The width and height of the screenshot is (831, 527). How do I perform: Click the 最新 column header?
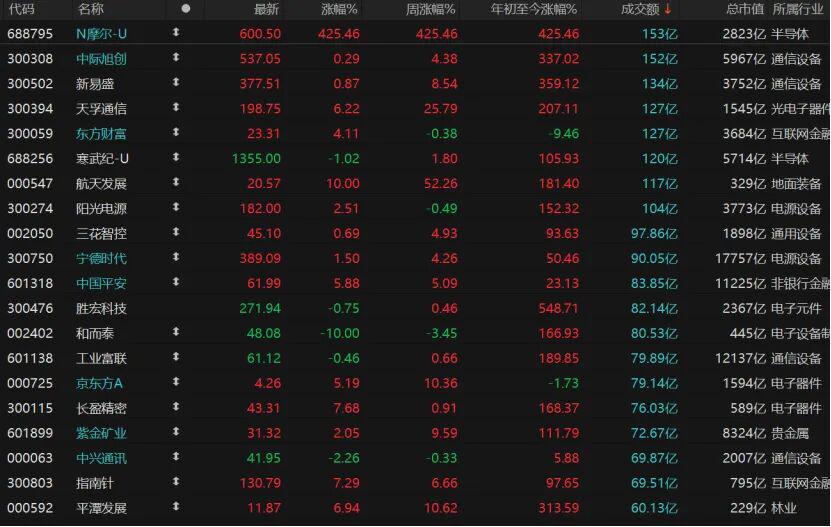(267, 9)
